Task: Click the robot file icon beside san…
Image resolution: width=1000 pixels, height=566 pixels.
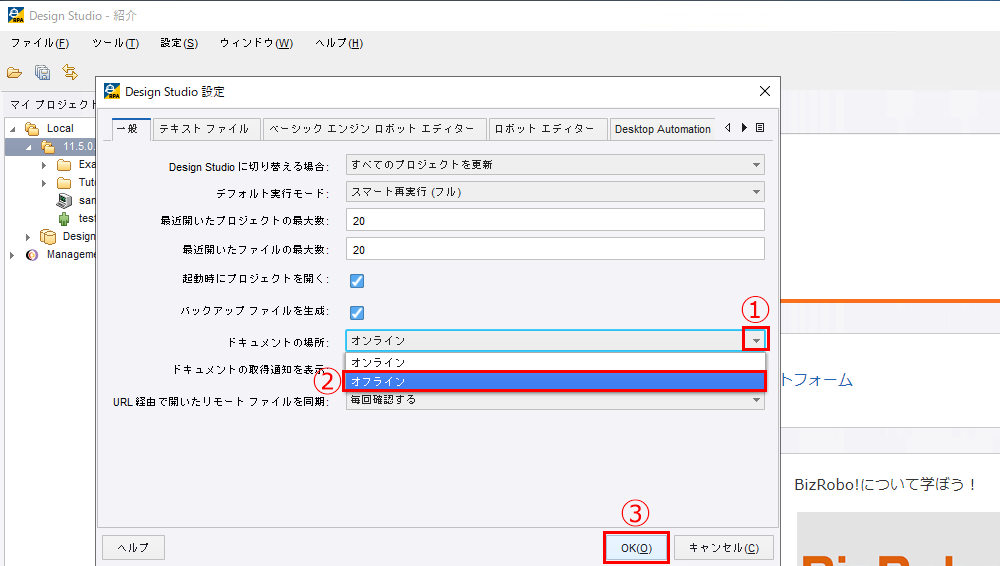Action: pos(64,200)
